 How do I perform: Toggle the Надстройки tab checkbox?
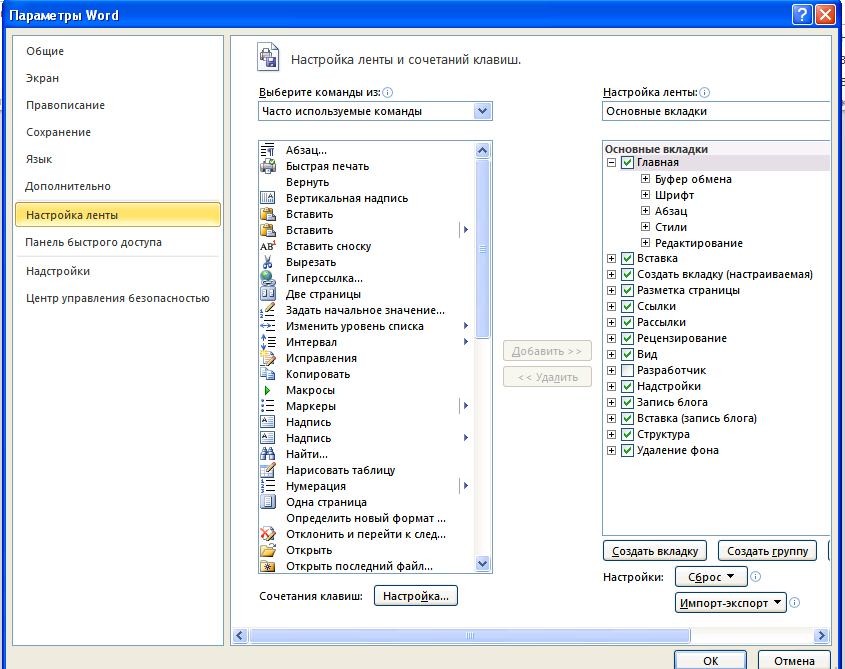coord(627,386)
